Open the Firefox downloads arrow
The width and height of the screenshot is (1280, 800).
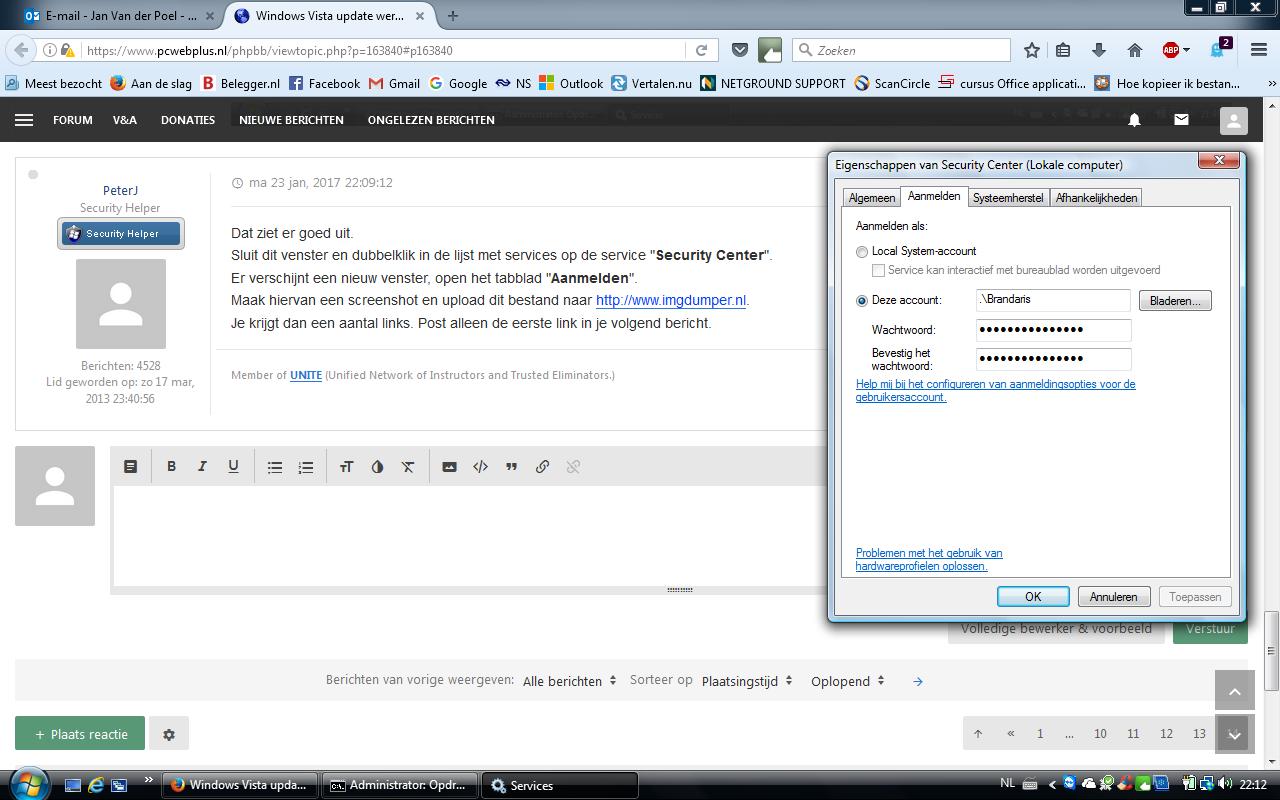click(1099, 50)
